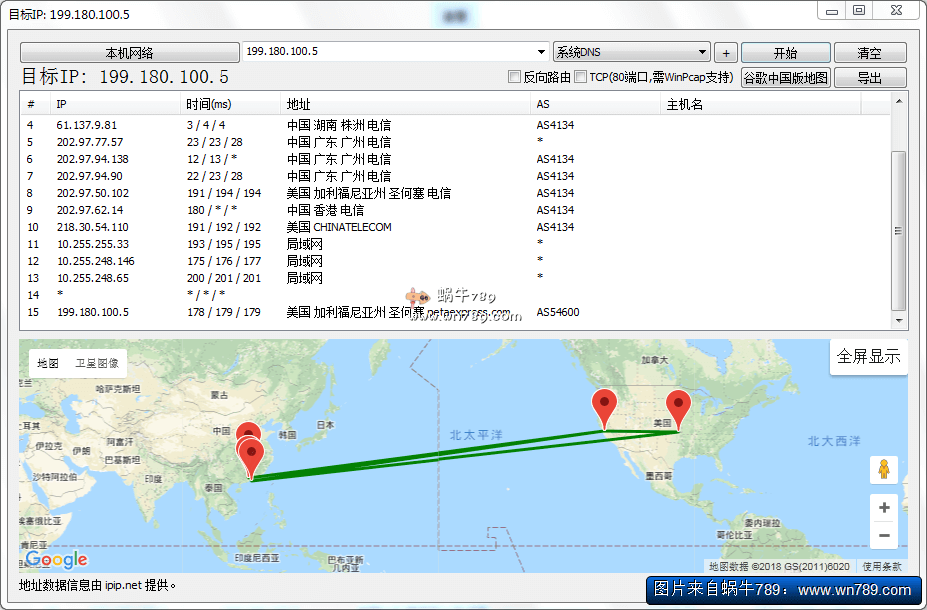Expand the target IP address dropdown
The width and height of the screenshot is (927, 610).
click(541, 52)
